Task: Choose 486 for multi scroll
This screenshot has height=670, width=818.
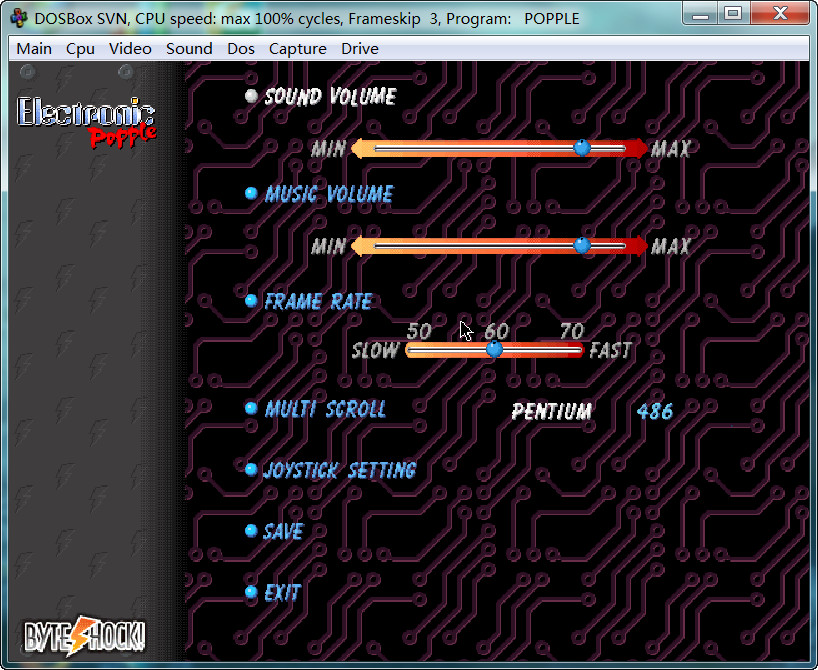Action: (x=655, y=412)
